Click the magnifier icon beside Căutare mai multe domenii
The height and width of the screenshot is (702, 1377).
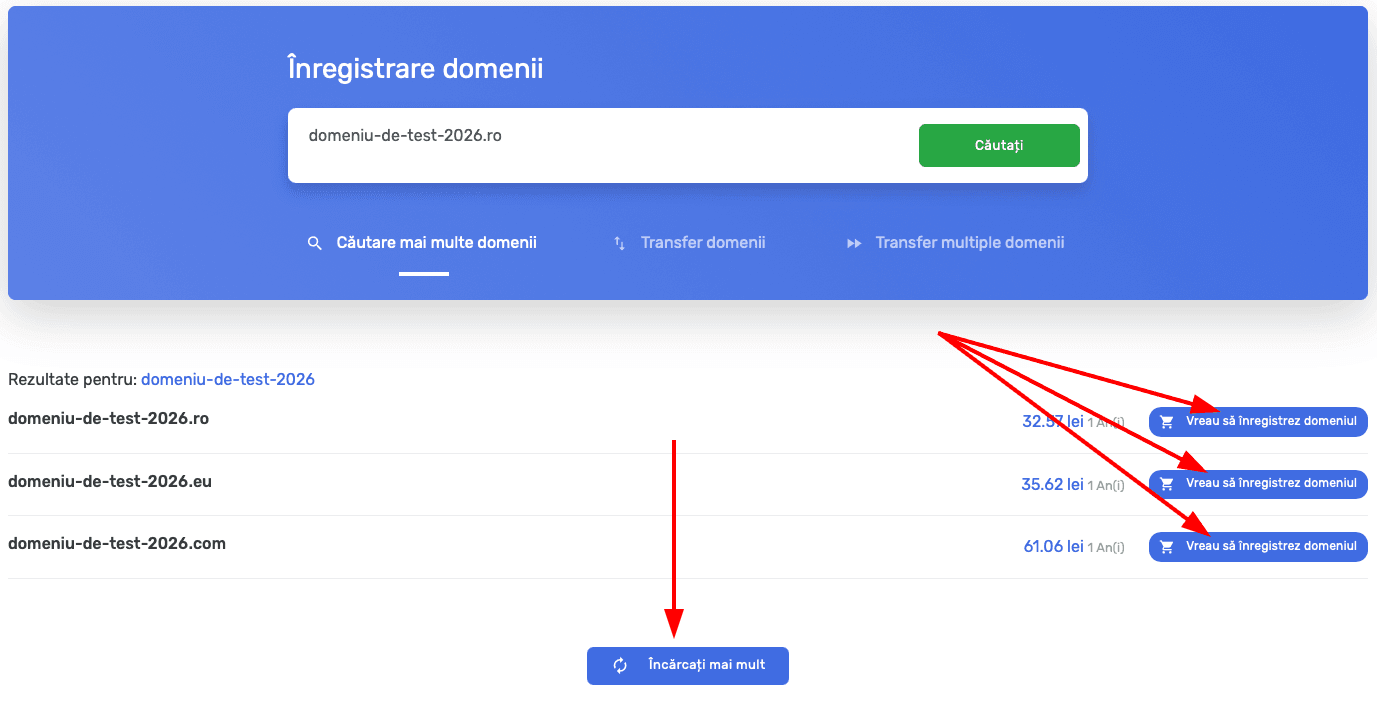(315, 243)
